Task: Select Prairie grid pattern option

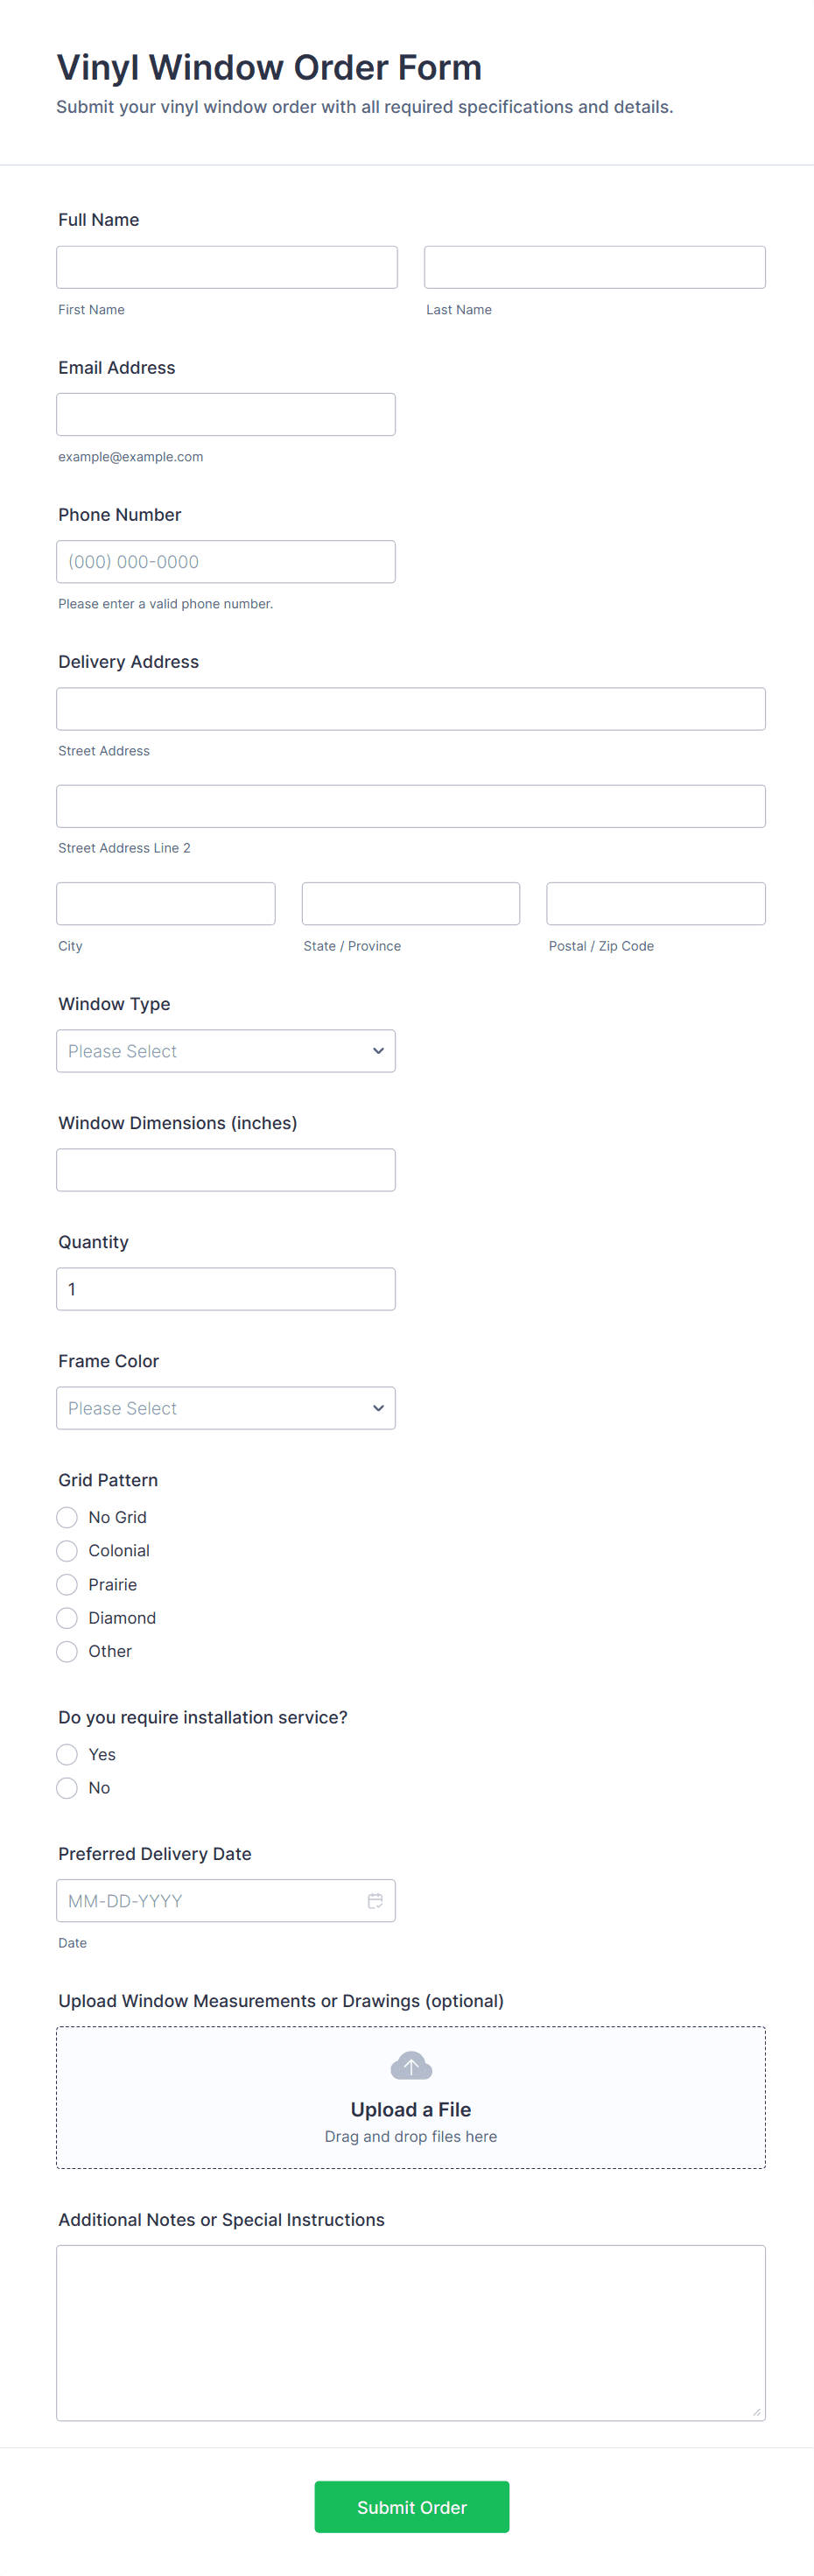Action: [67, 1584]
